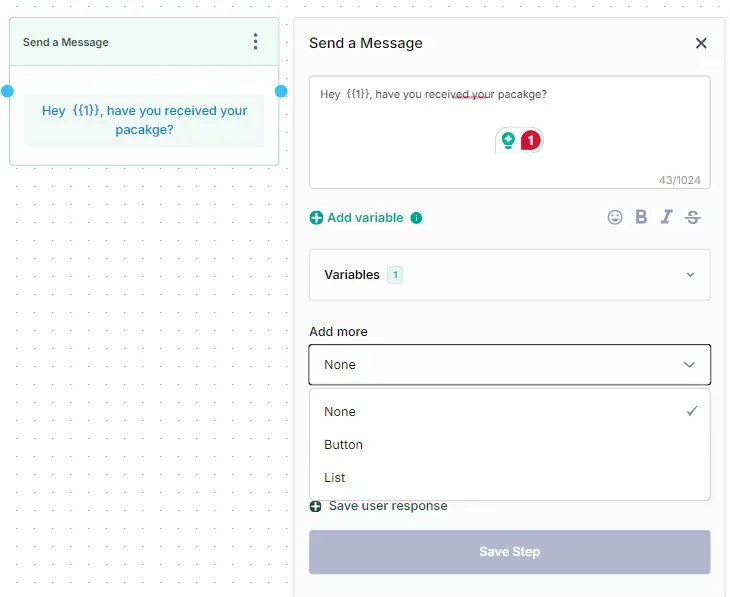Collapse the Add more dropdown
This screenshot has height=597, width=730.
click(689, 365)
